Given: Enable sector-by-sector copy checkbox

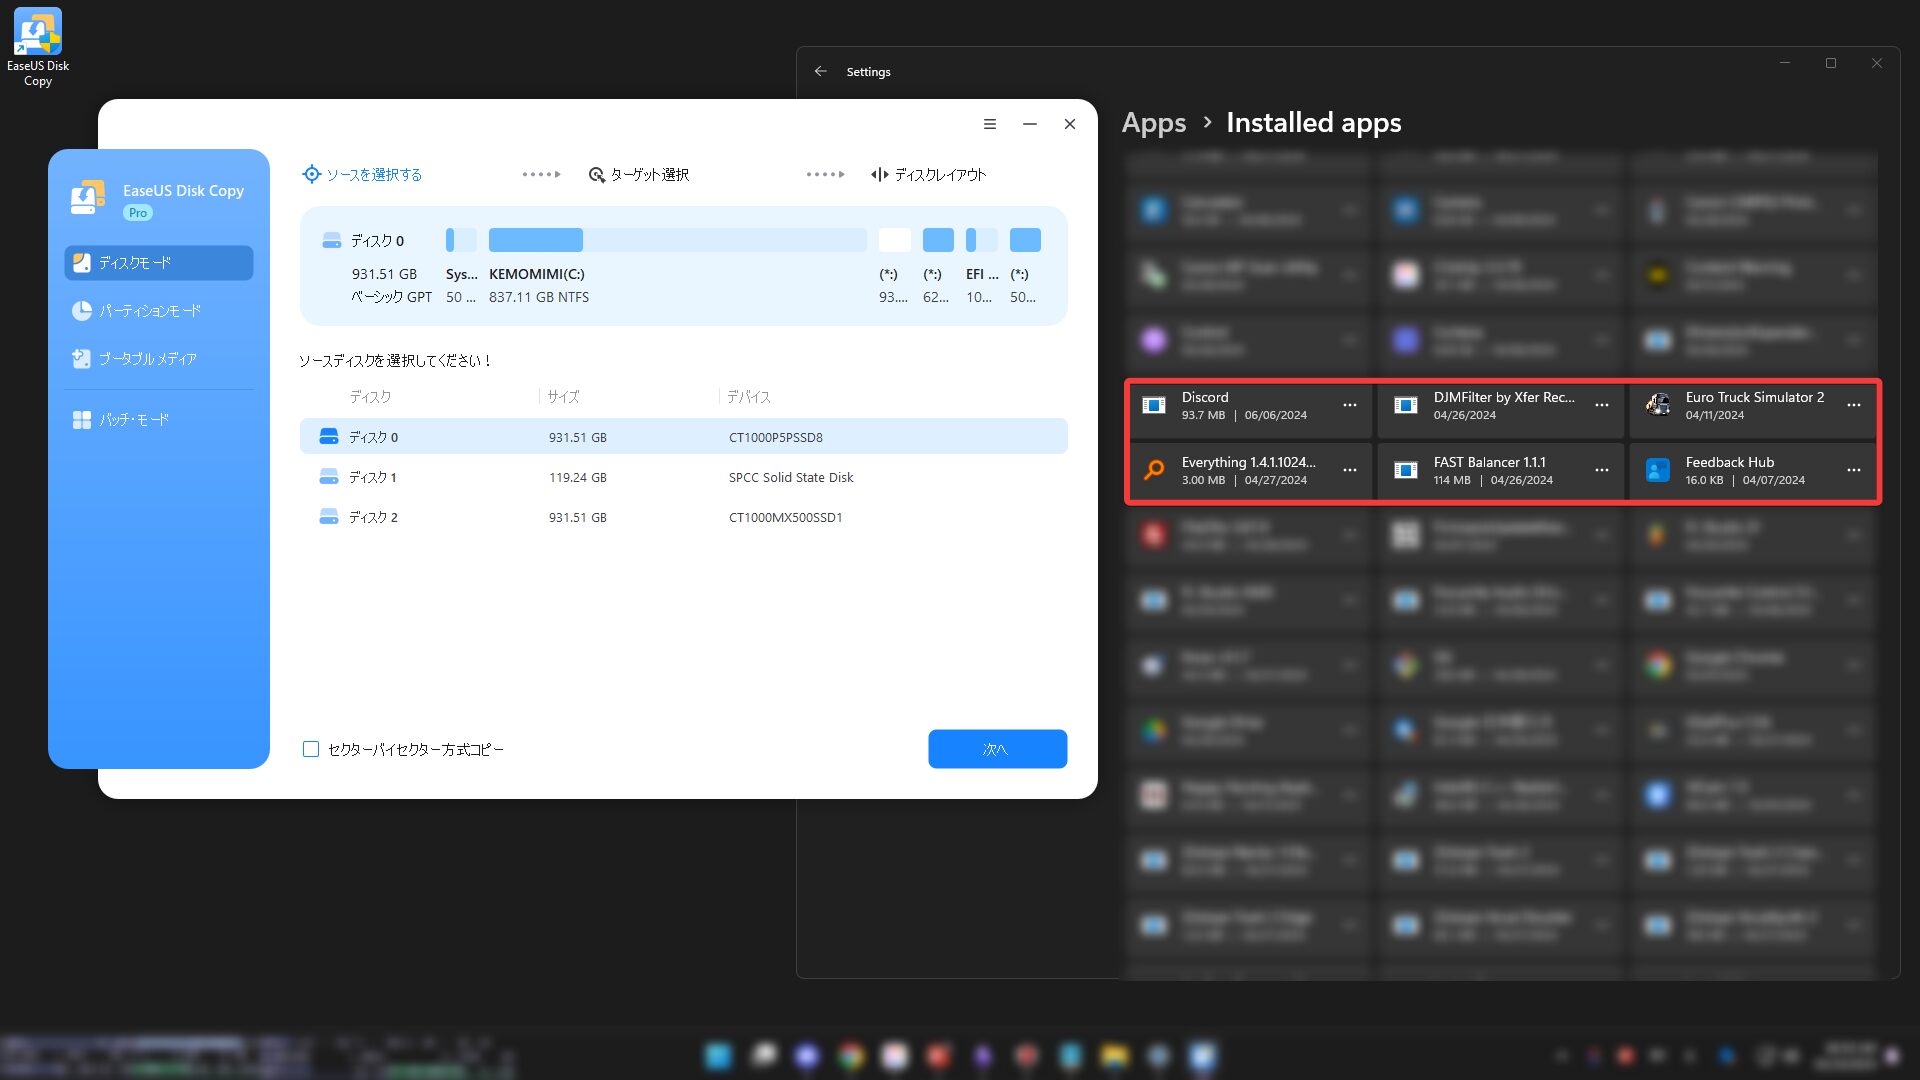Looking at the screenshot, I should 311,749.
